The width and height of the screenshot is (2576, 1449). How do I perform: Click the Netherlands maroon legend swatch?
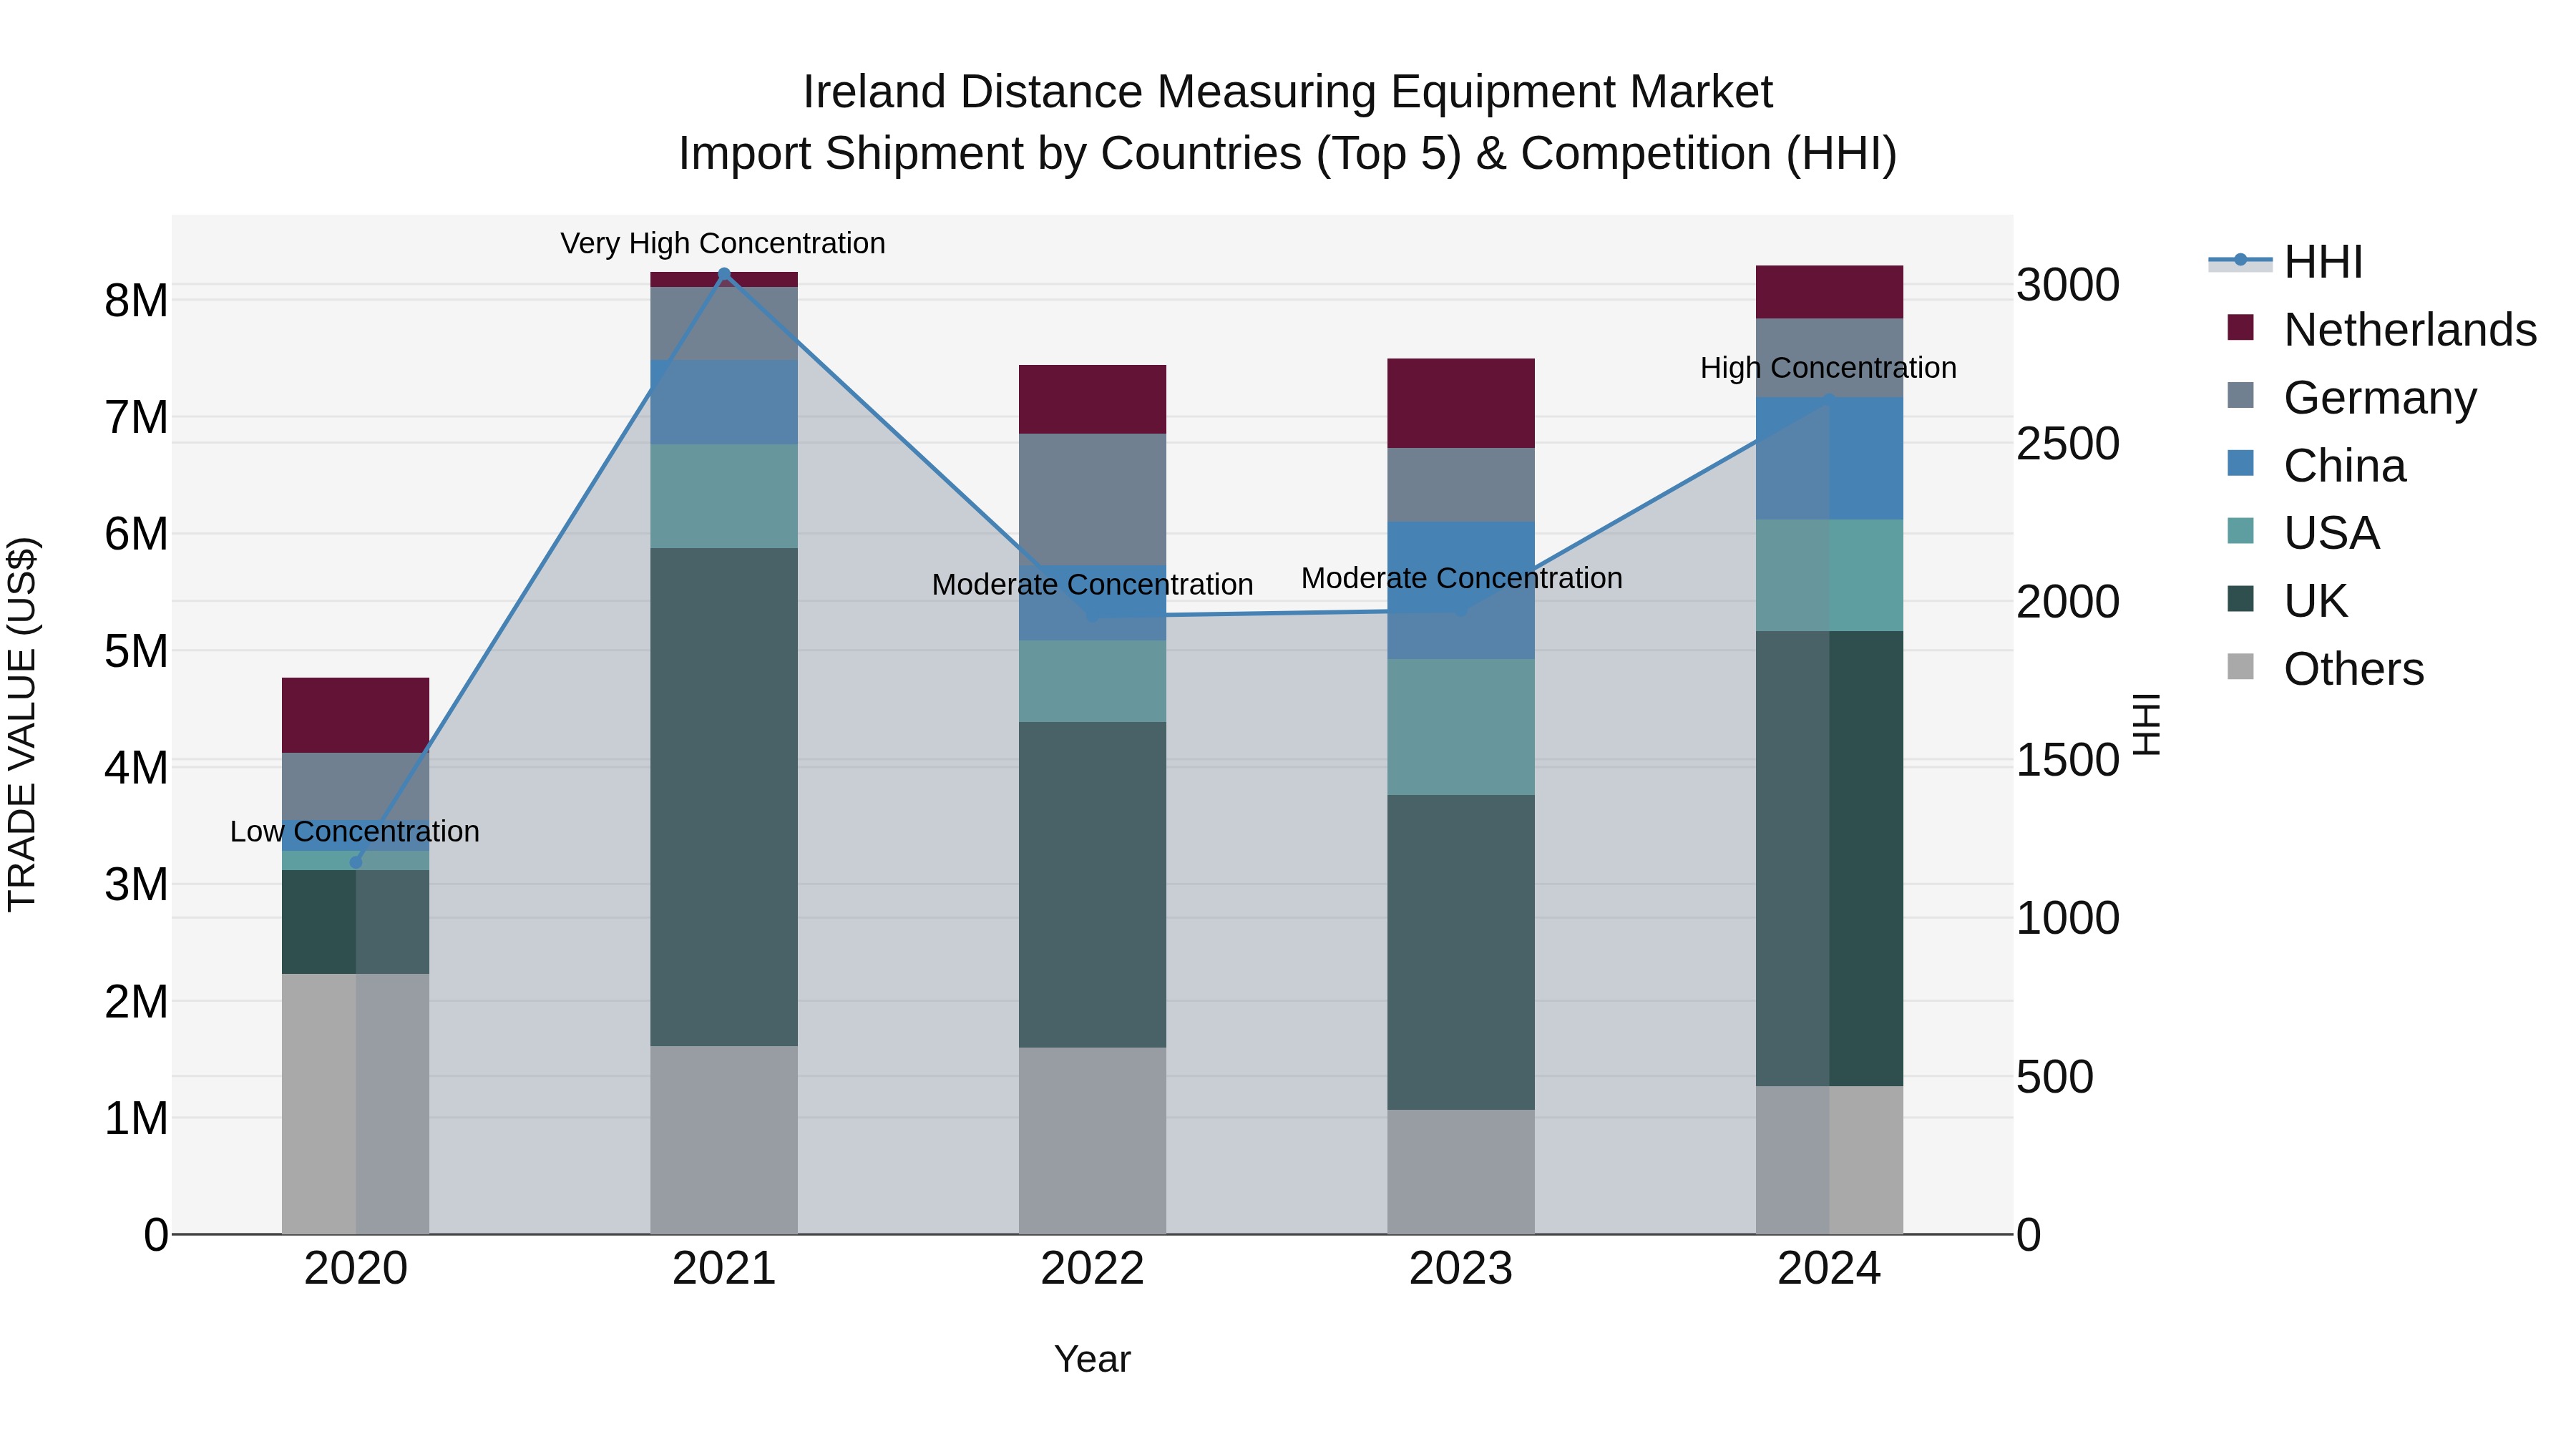[2241, 327]
